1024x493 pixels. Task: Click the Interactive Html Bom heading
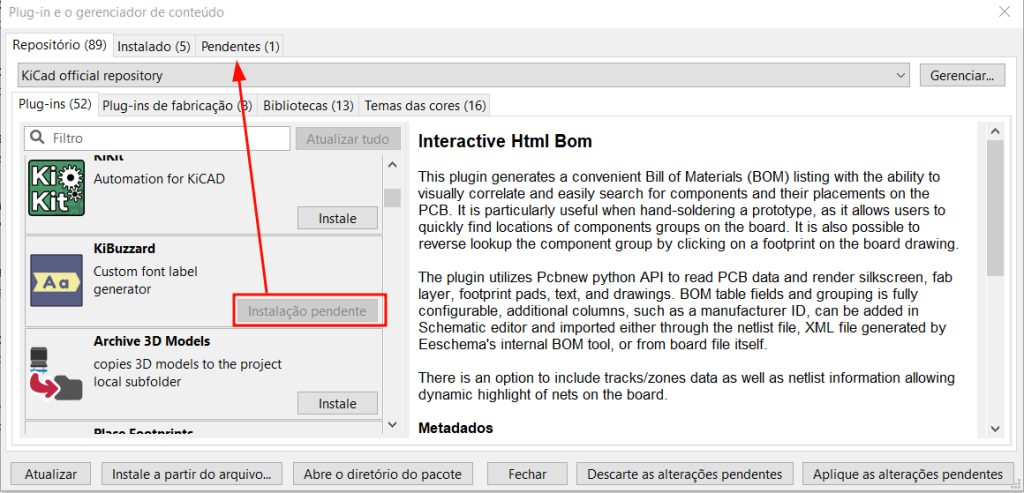(x=505, y=141)
